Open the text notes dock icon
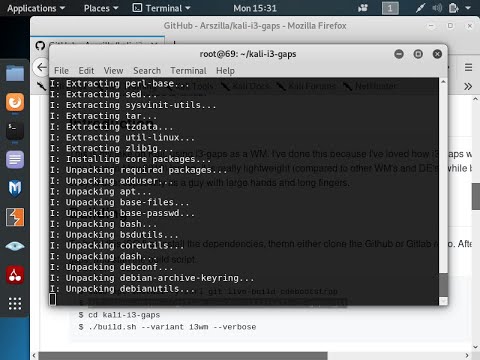The width and height of the screenshot is (480, 360). pyautogui.click(x=15, y=159)
